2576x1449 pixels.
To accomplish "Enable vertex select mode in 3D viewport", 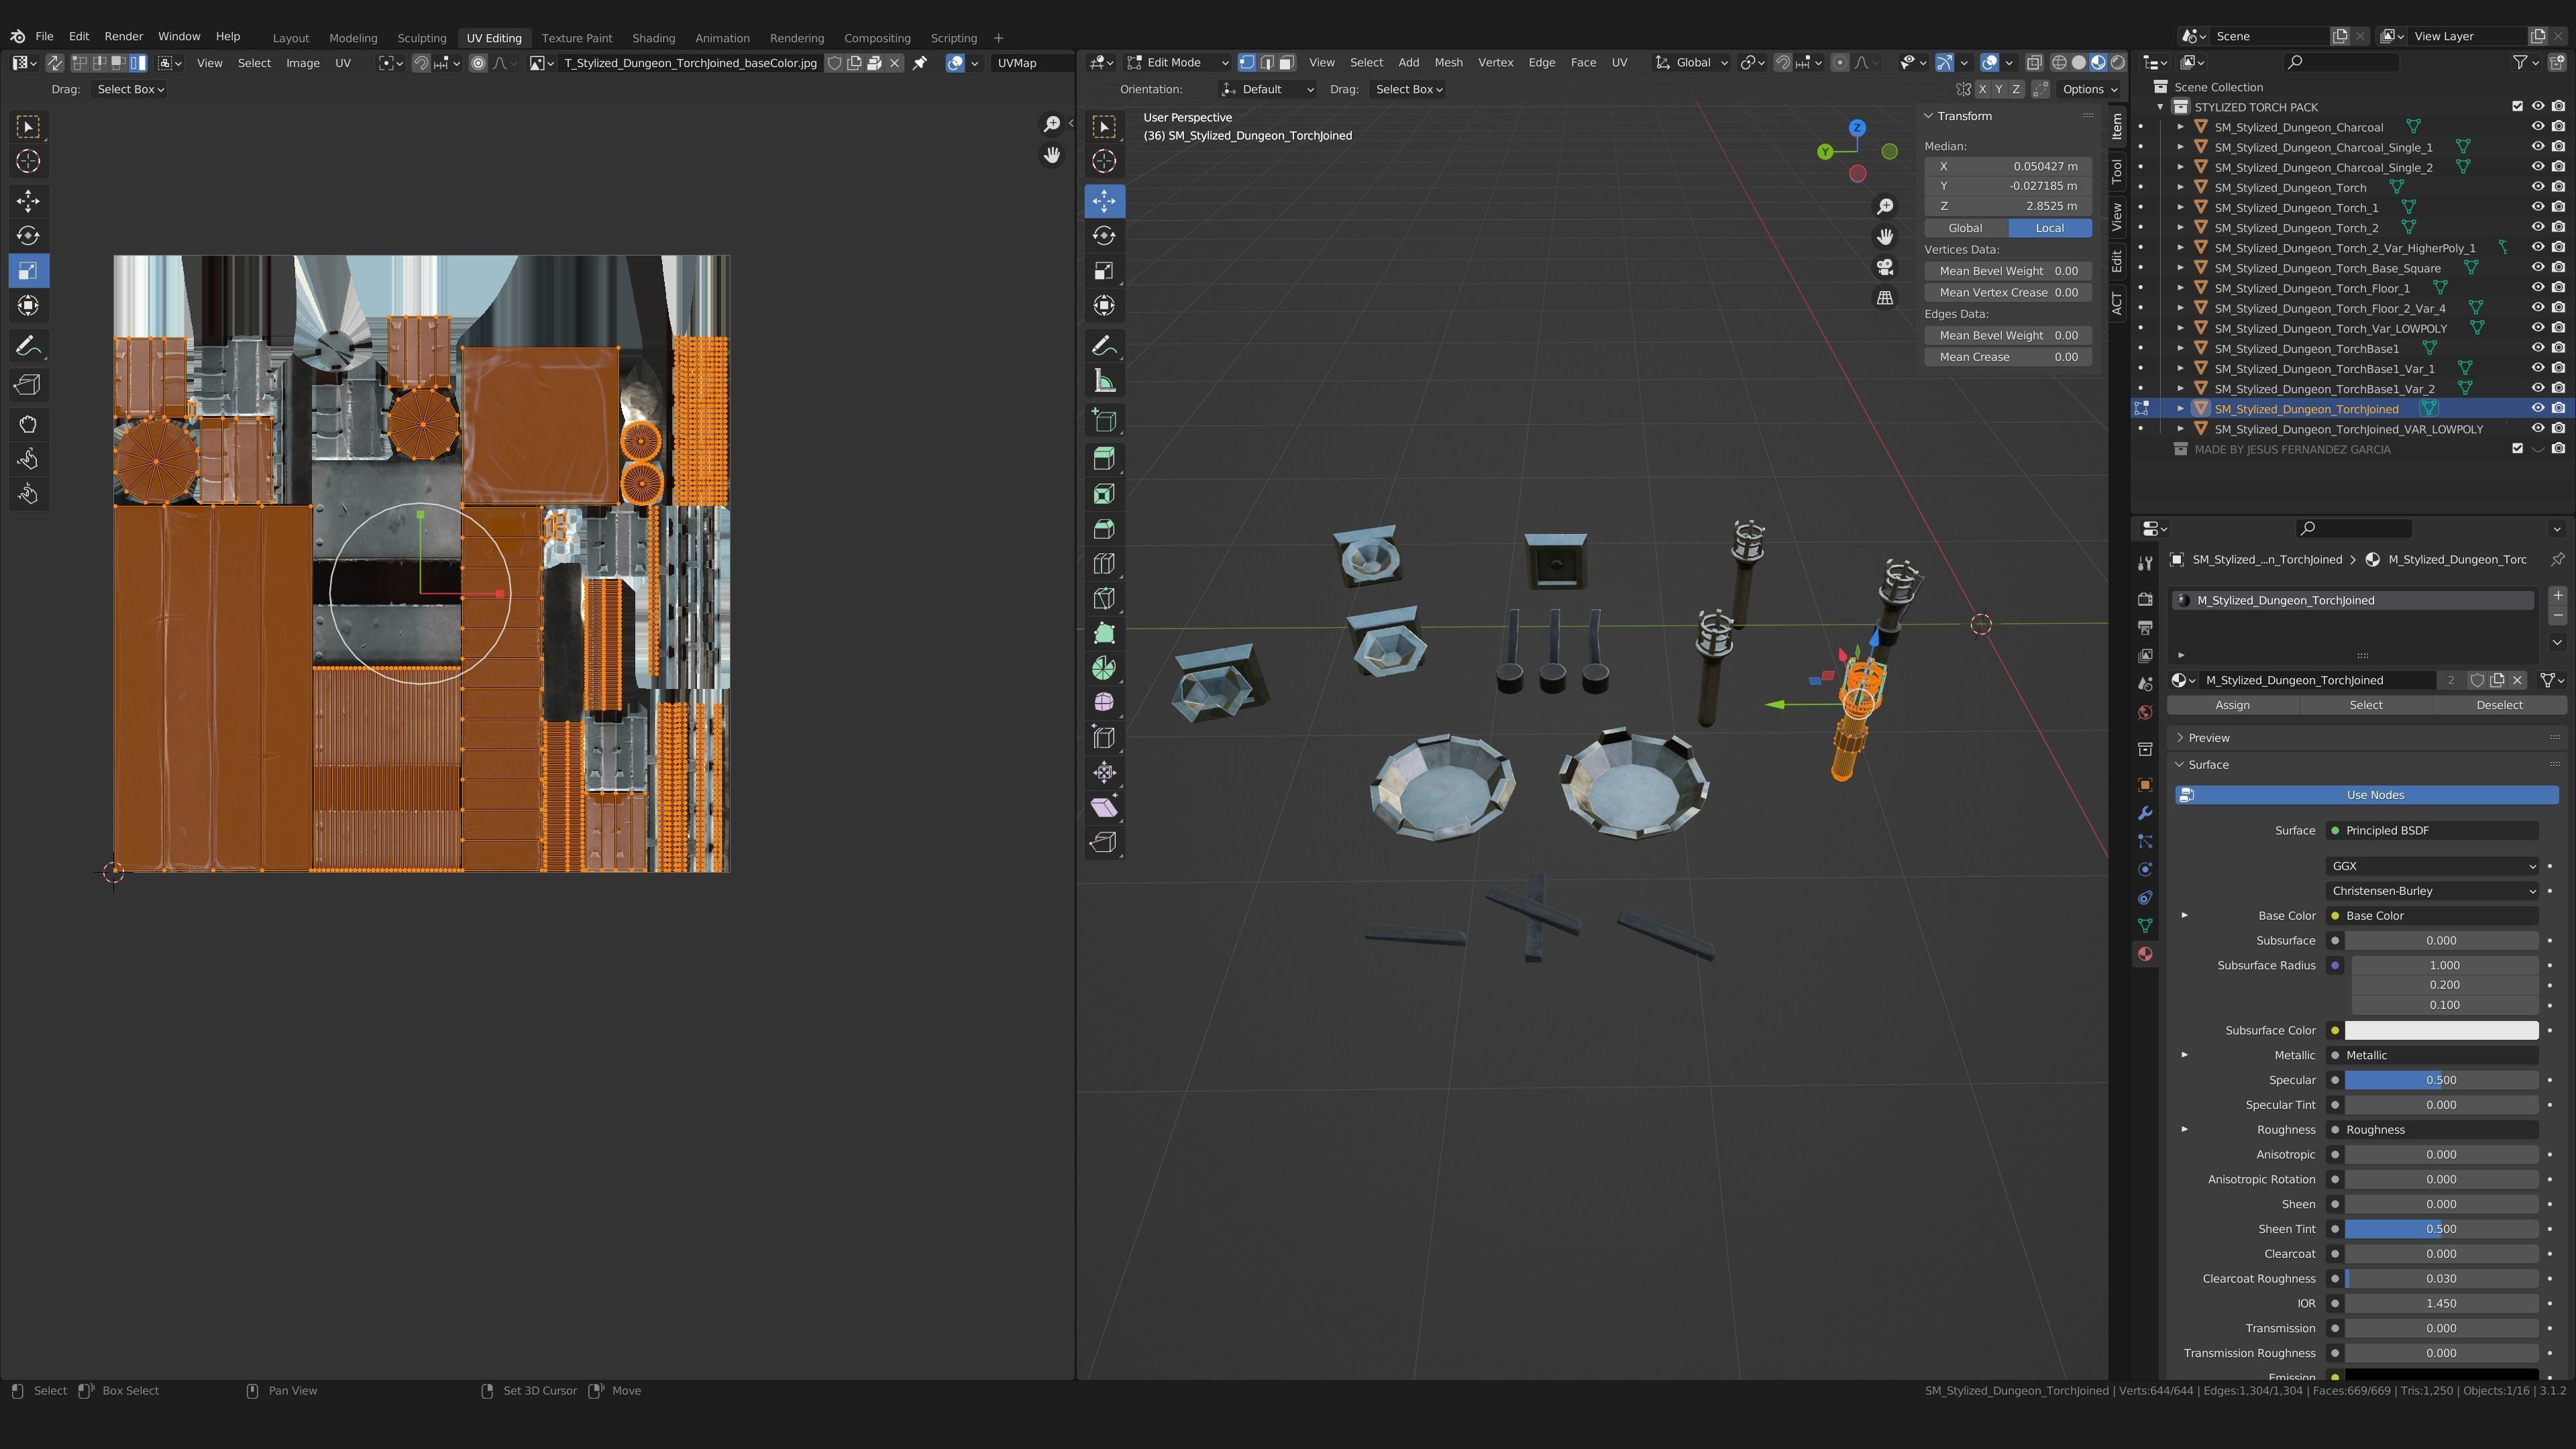I will [1247, 63].
